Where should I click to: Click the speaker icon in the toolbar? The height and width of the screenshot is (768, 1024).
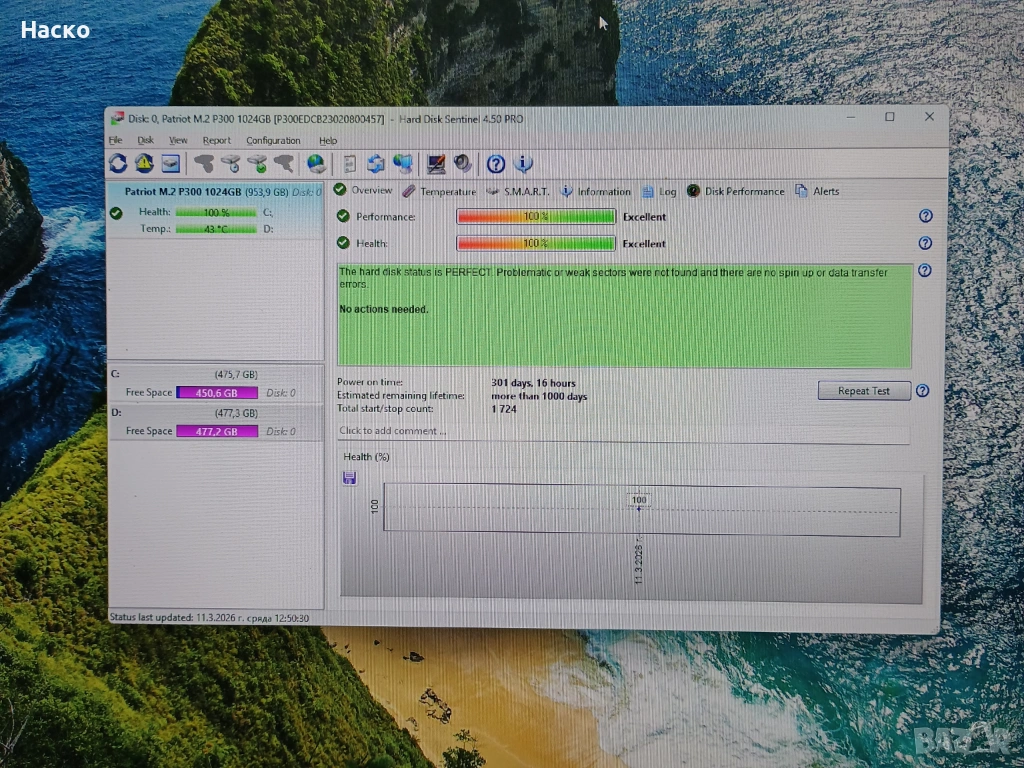click(463, 163)
